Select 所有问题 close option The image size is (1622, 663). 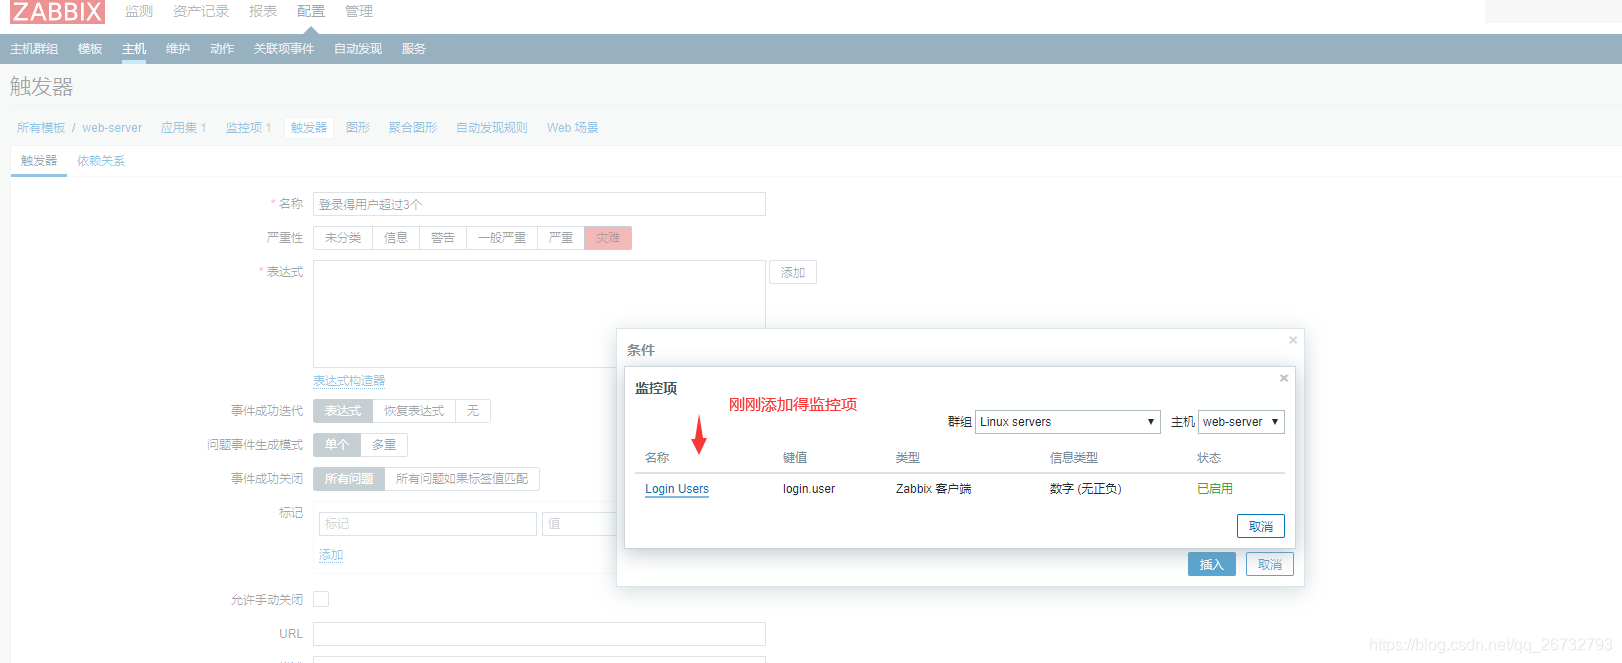(x=349, y=479)
